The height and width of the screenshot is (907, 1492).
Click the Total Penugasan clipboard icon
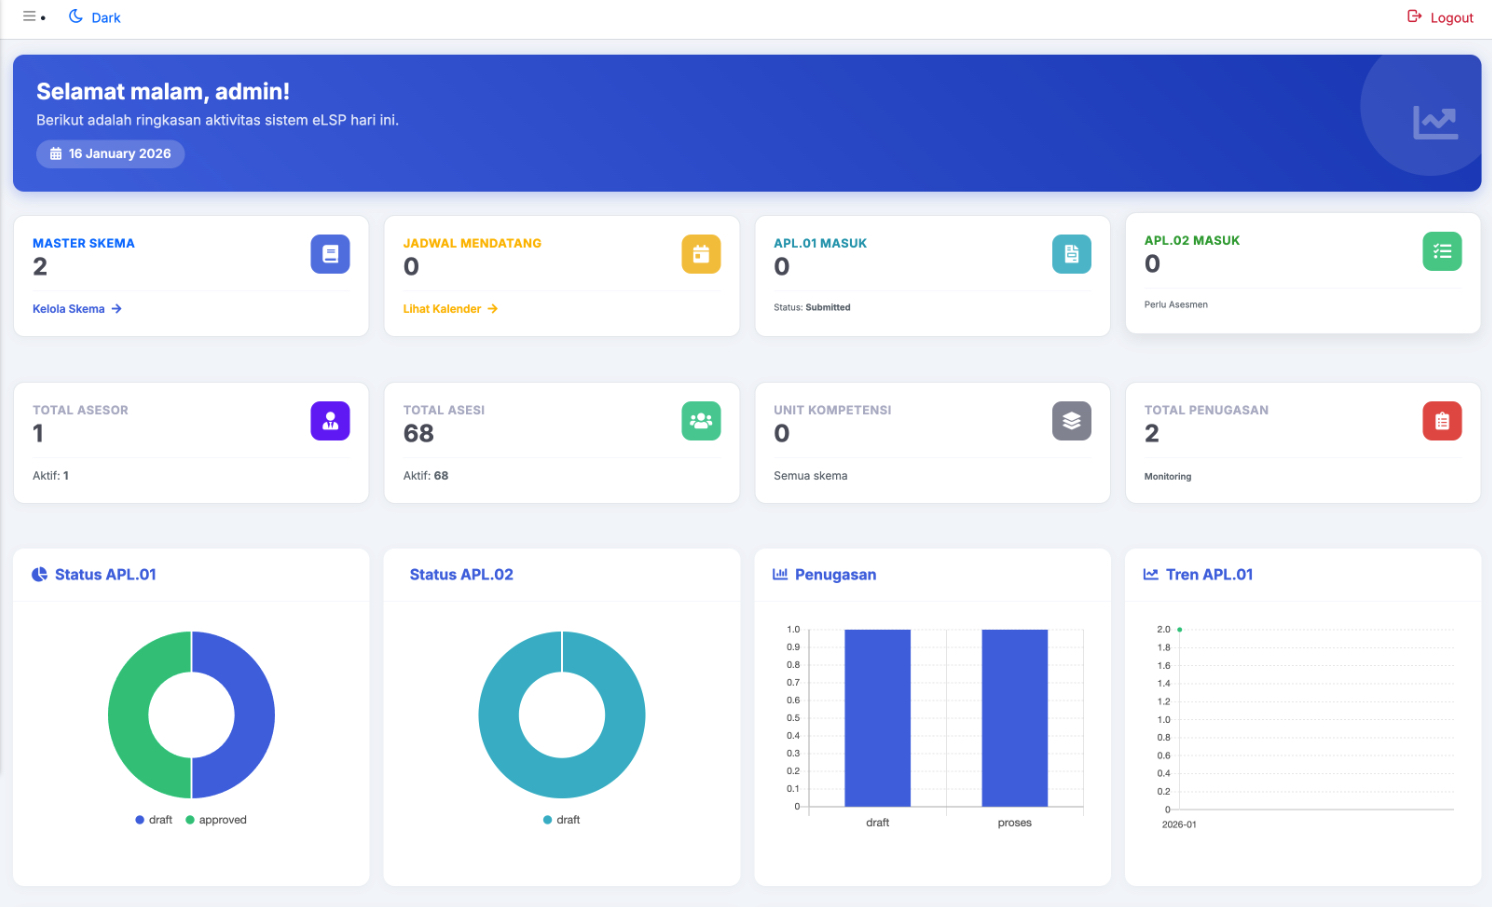click(x=1442, y=421)
